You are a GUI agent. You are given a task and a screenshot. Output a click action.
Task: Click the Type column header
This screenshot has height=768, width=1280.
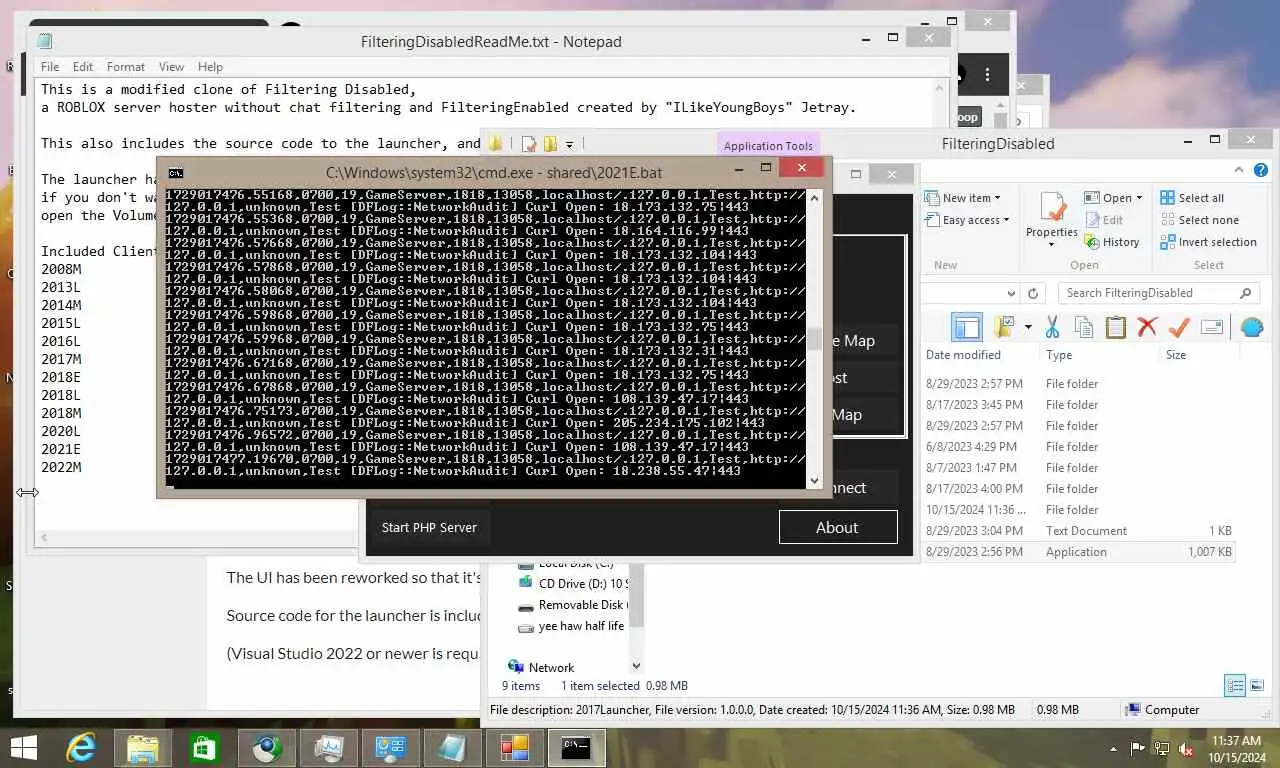coord(1059,355)
